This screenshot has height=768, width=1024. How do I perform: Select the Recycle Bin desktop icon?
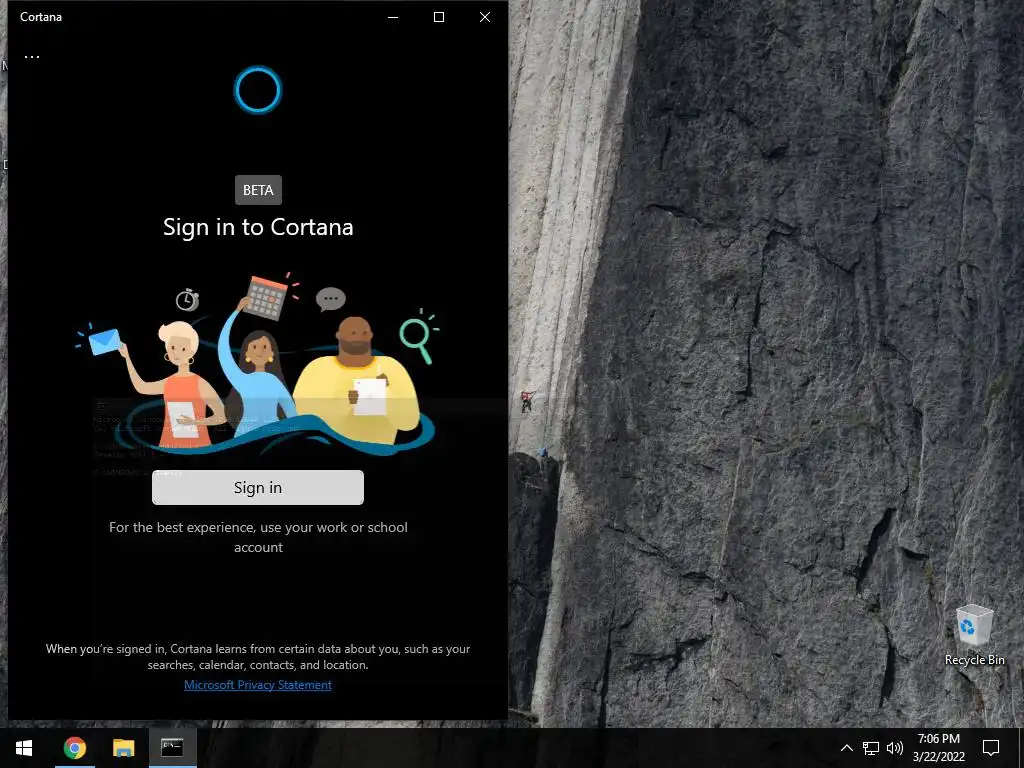point(974,635)
